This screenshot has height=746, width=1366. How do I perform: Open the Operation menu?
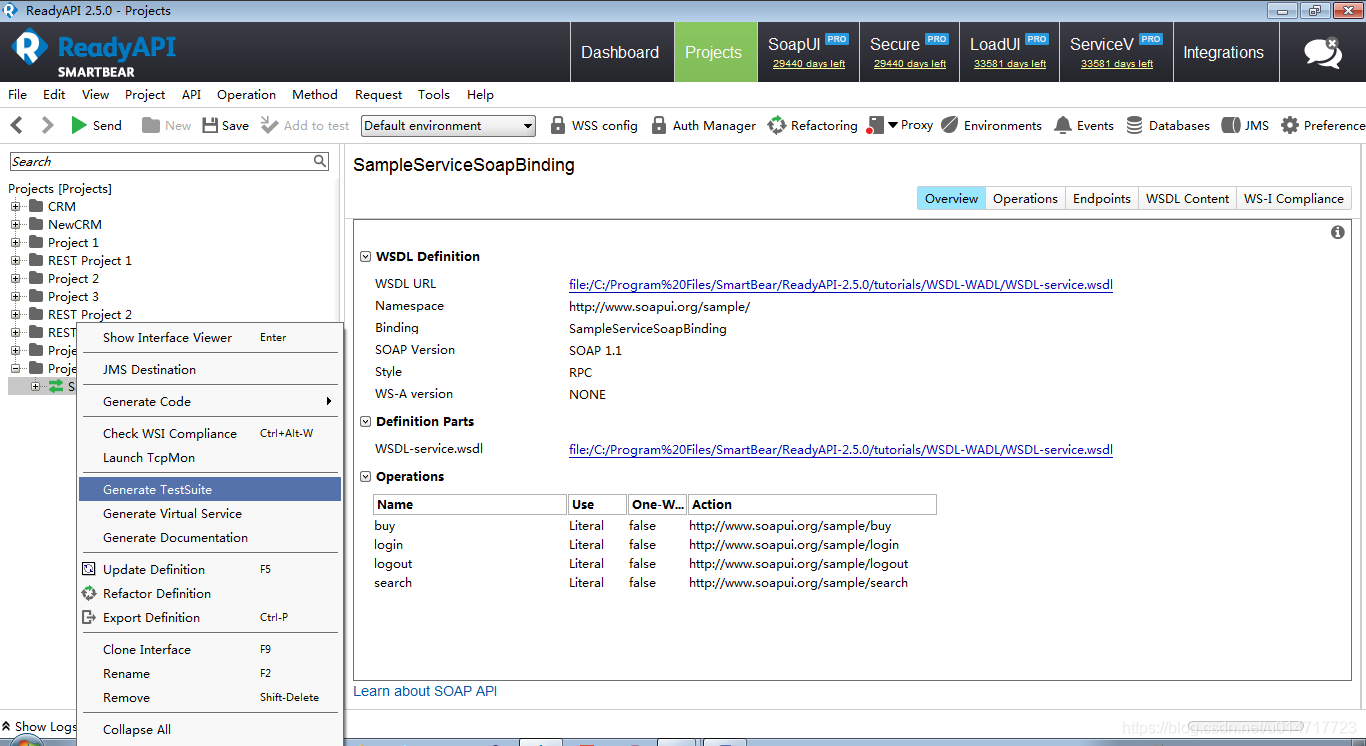(x=246, y=95)
